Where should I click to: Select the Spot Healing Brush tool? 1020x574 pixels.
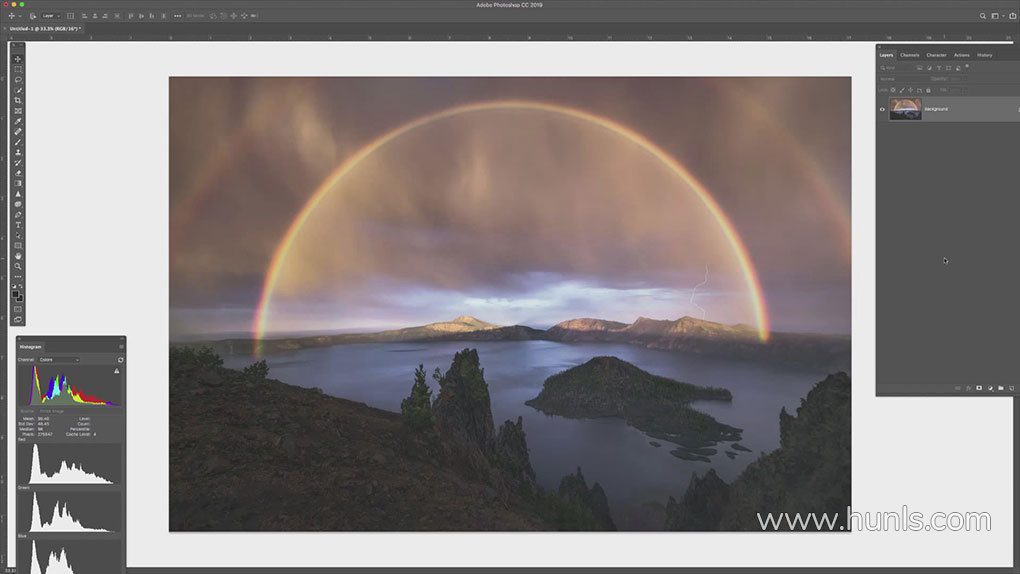(x=18, y=132)
